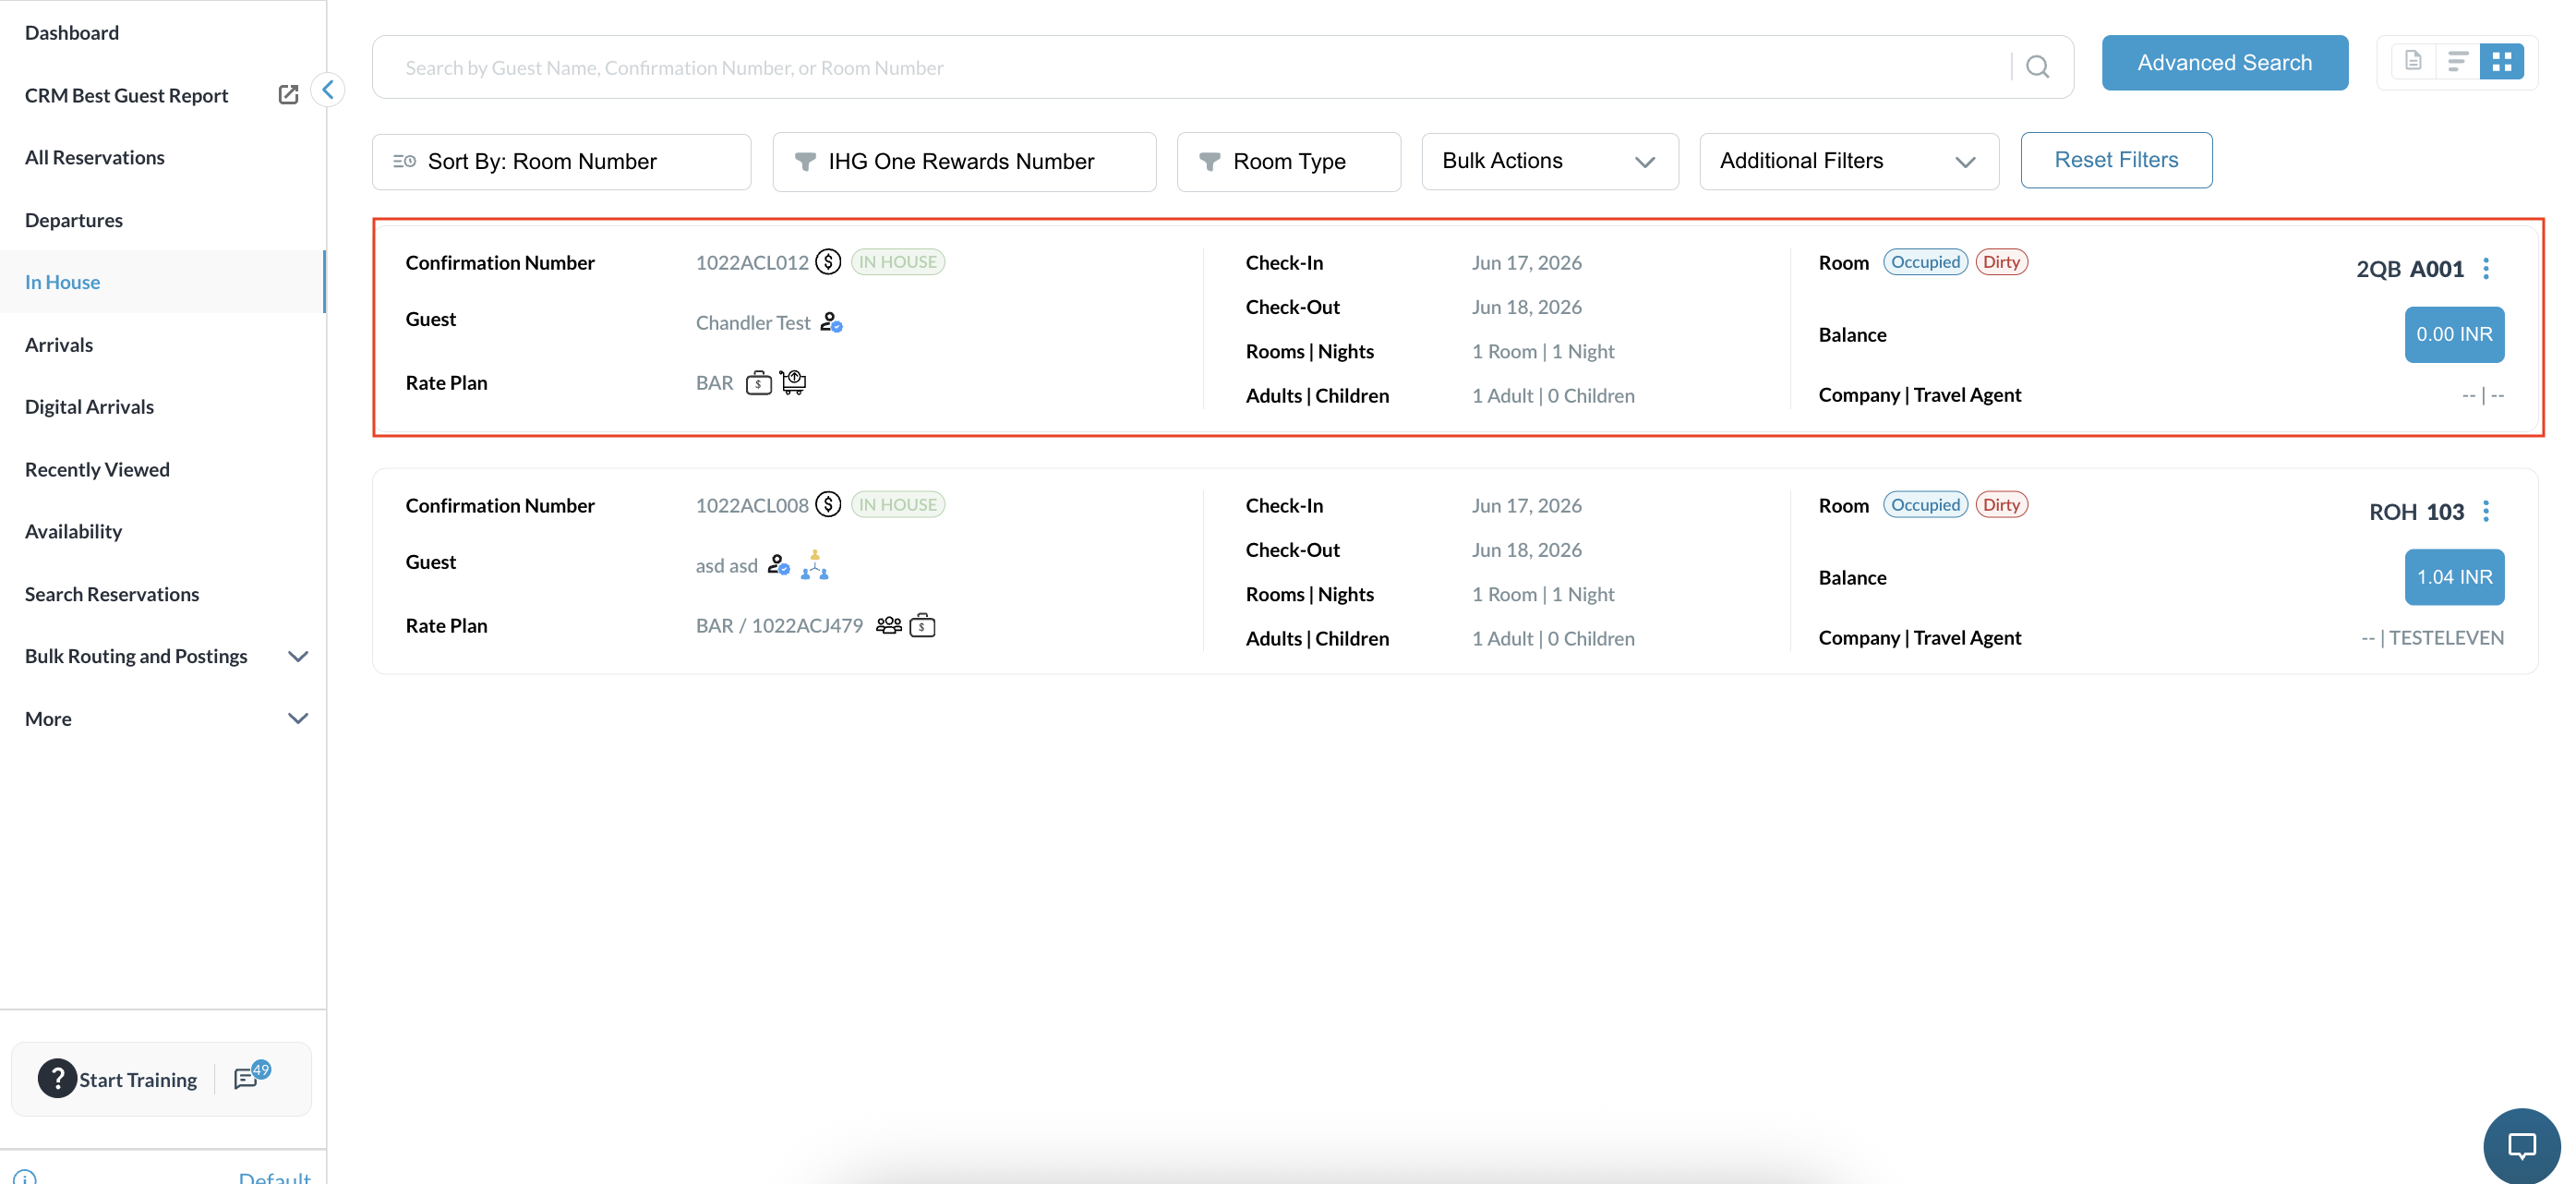Switch to list view icon

[2457, 62]
